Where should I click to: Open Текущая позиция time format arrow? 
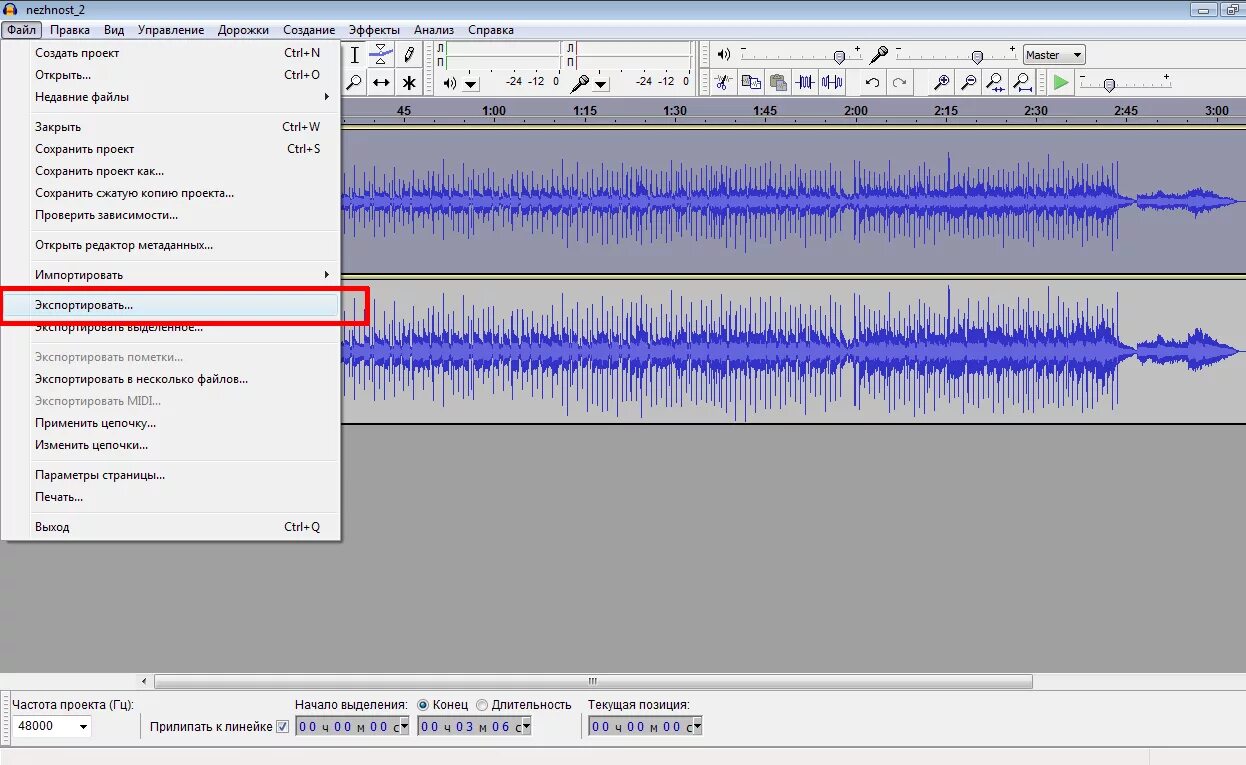(697, 727)
